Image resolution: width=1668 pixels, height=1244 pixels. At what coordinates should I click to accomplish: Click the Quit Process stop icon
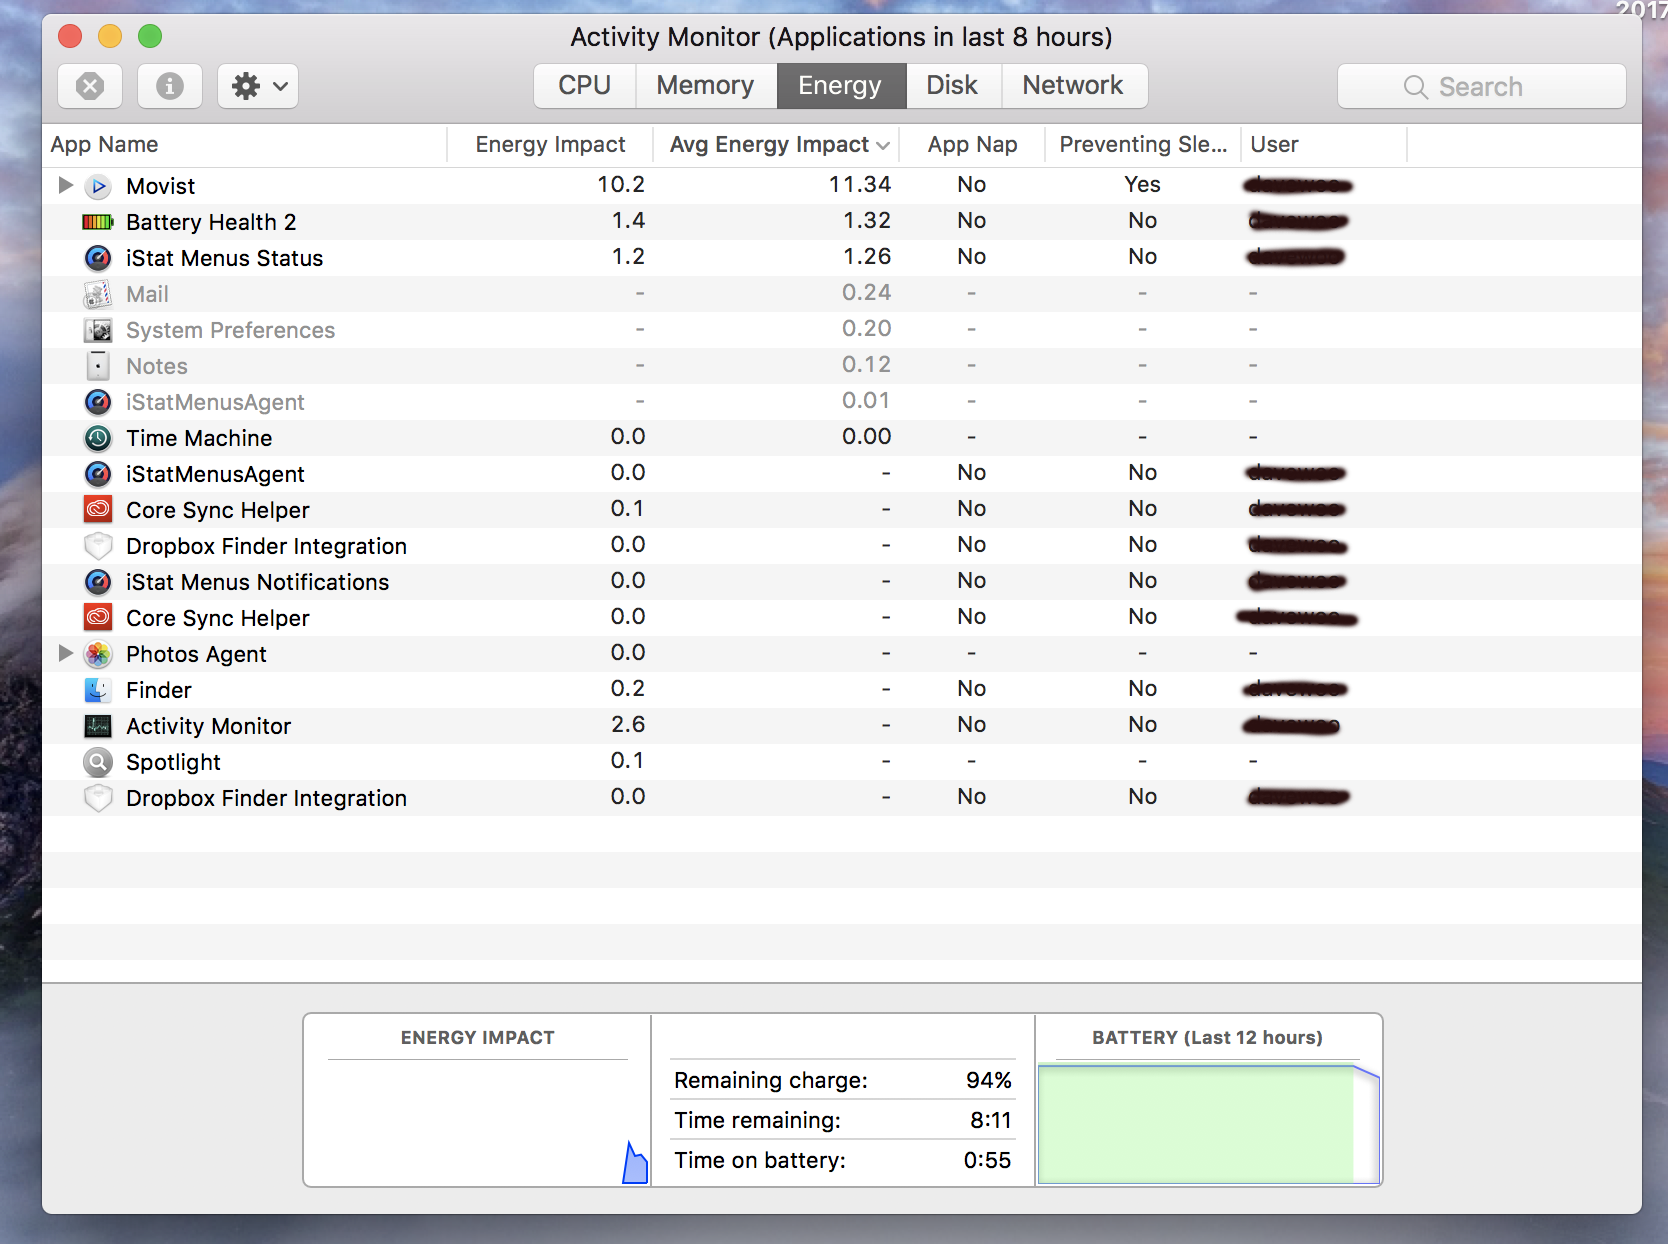90,86
